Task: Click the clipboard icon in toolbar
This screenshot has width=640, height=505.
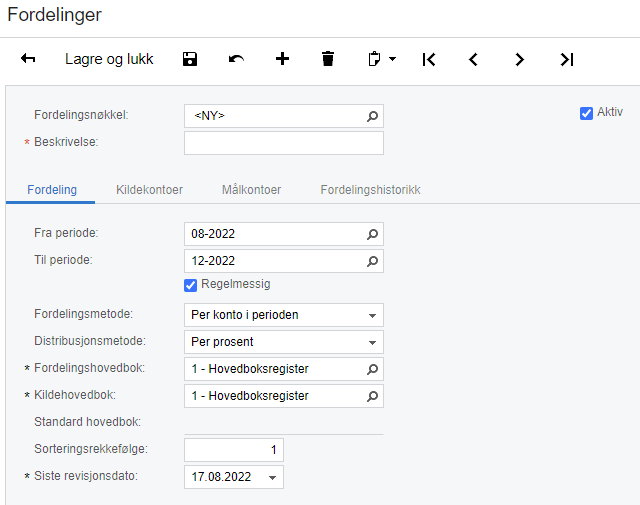Action: (x=374, y=59)
